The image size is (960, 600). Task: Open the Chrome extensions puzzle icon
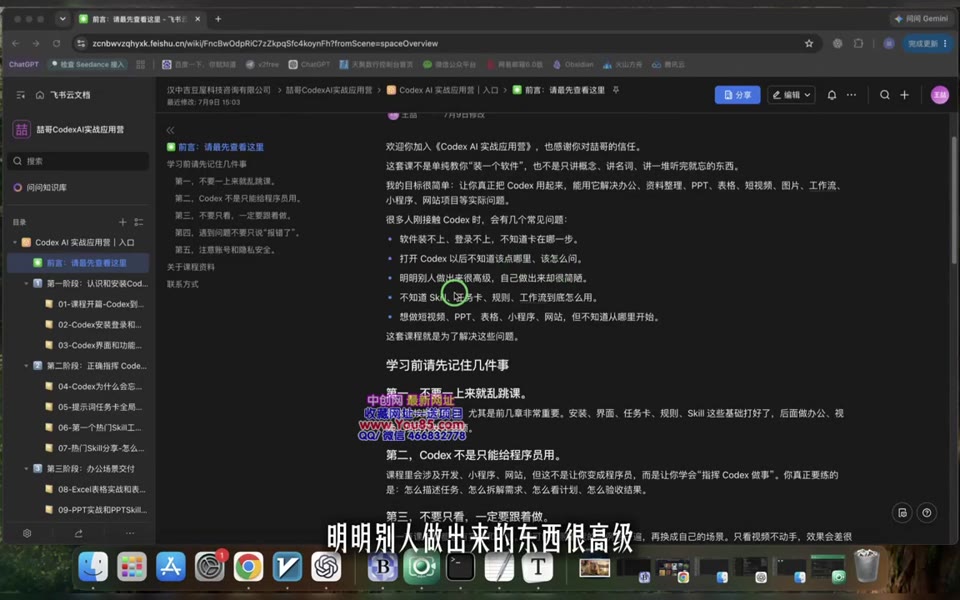click(858, 43)
